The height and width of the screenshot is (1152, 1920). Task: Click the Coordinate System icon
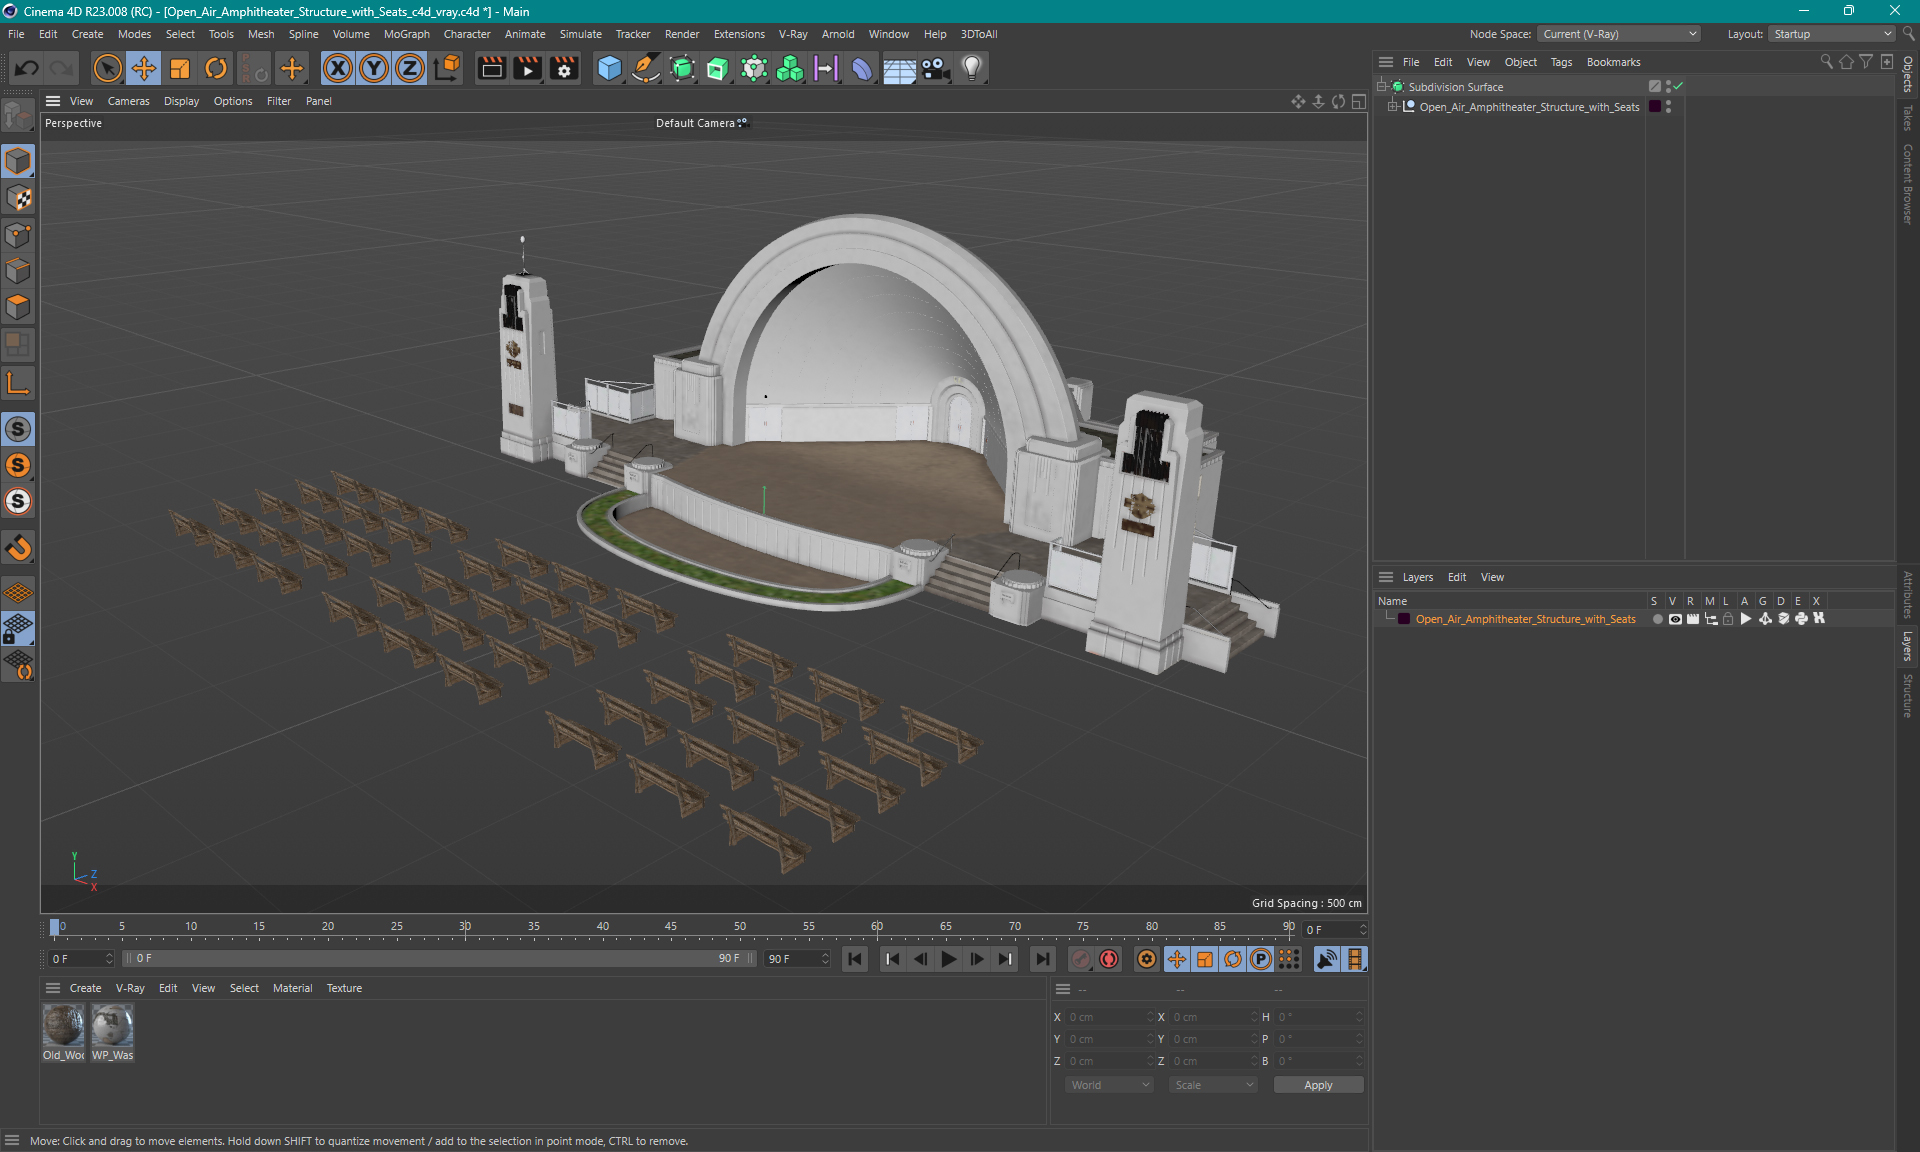(x=447, y=68)
